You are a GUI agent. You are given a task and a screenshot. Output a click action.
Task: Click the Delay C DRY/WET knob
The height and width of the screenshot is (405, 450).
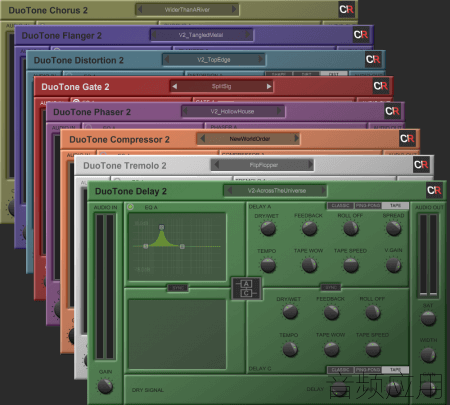290,312
